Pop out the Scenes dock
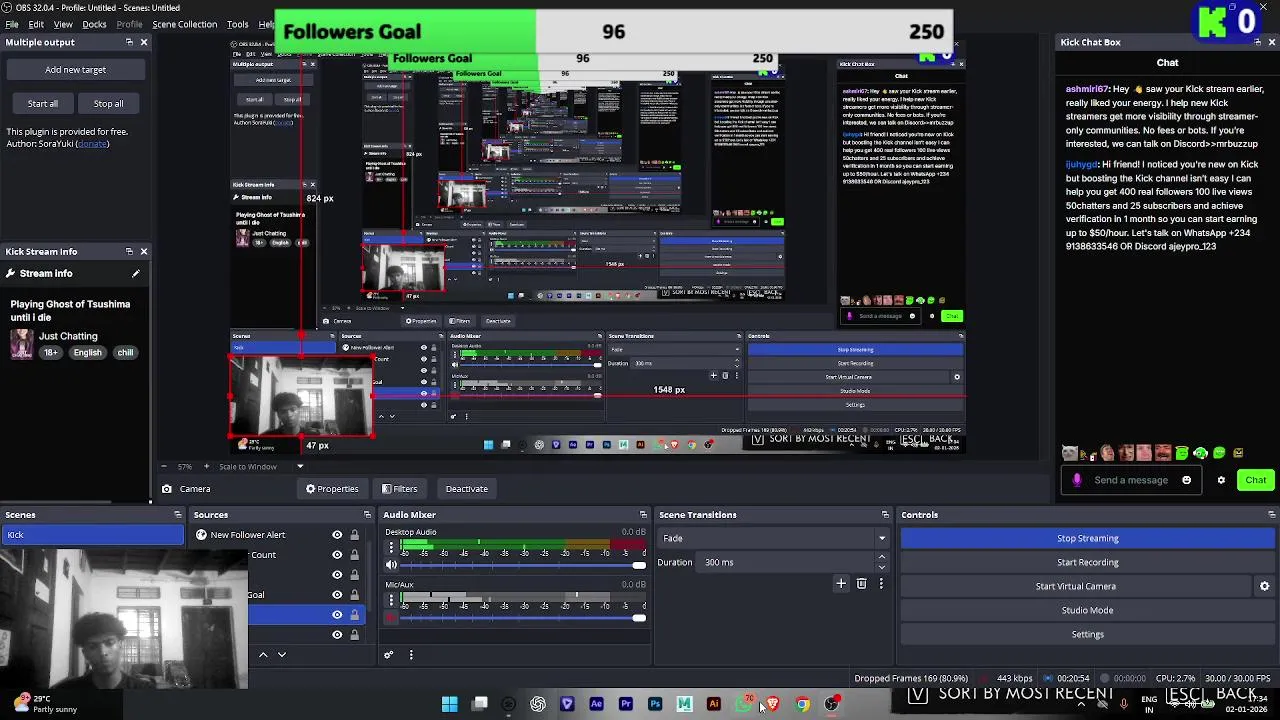The image size is (1280, 720). tap(178, 515)
